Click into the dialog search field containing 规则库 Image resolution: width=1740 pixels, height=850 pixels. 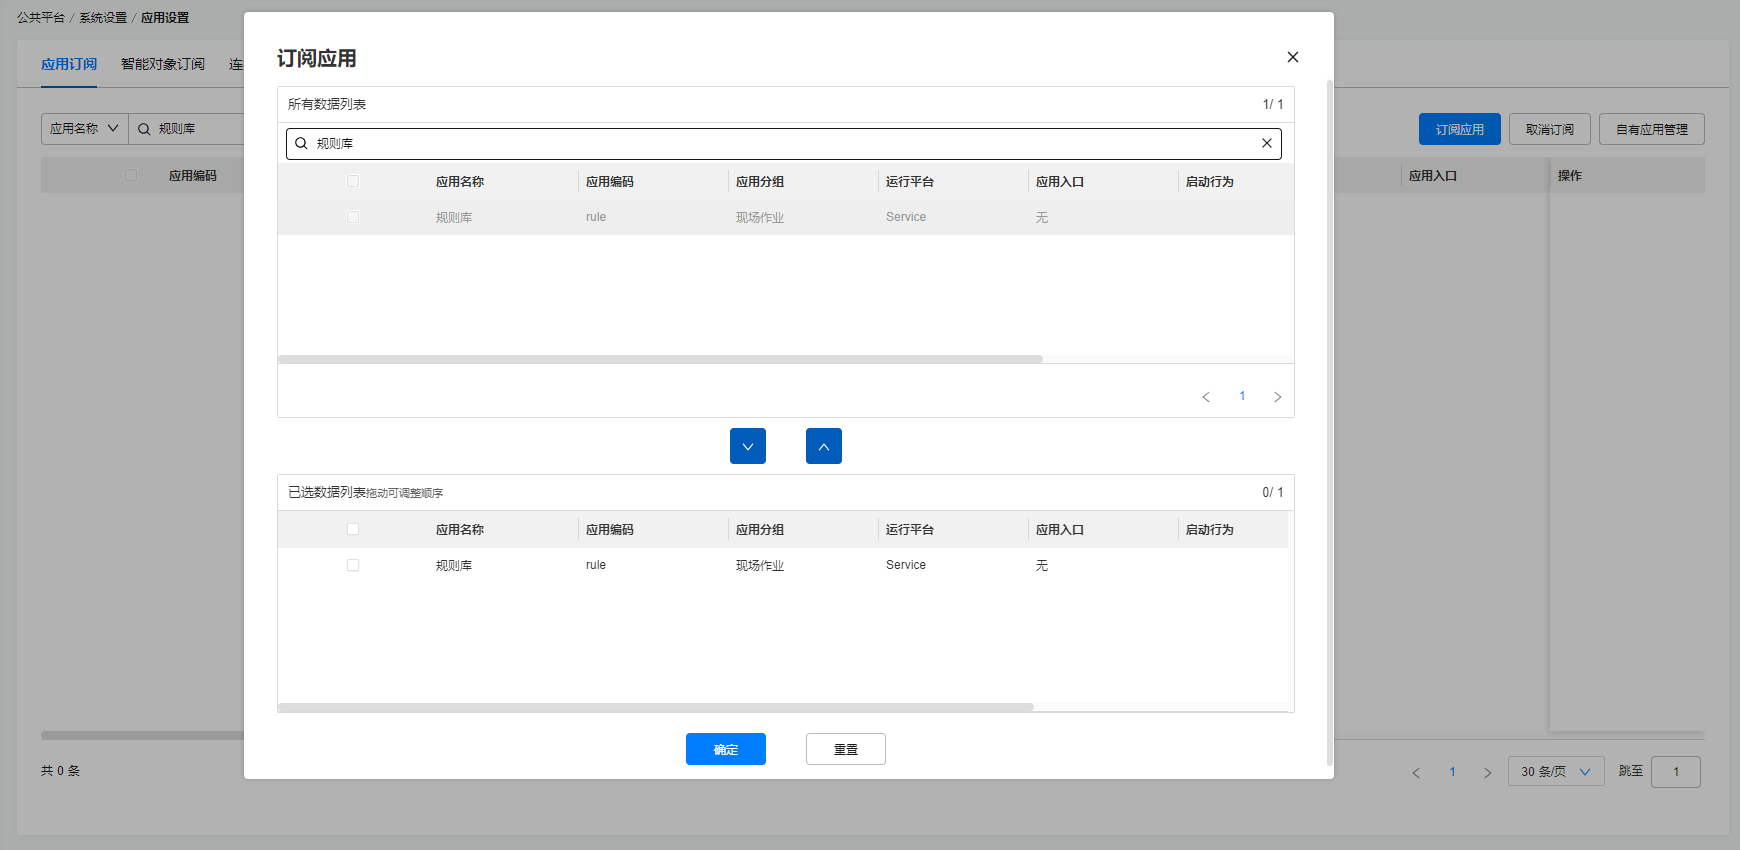(x=784, y=143)
